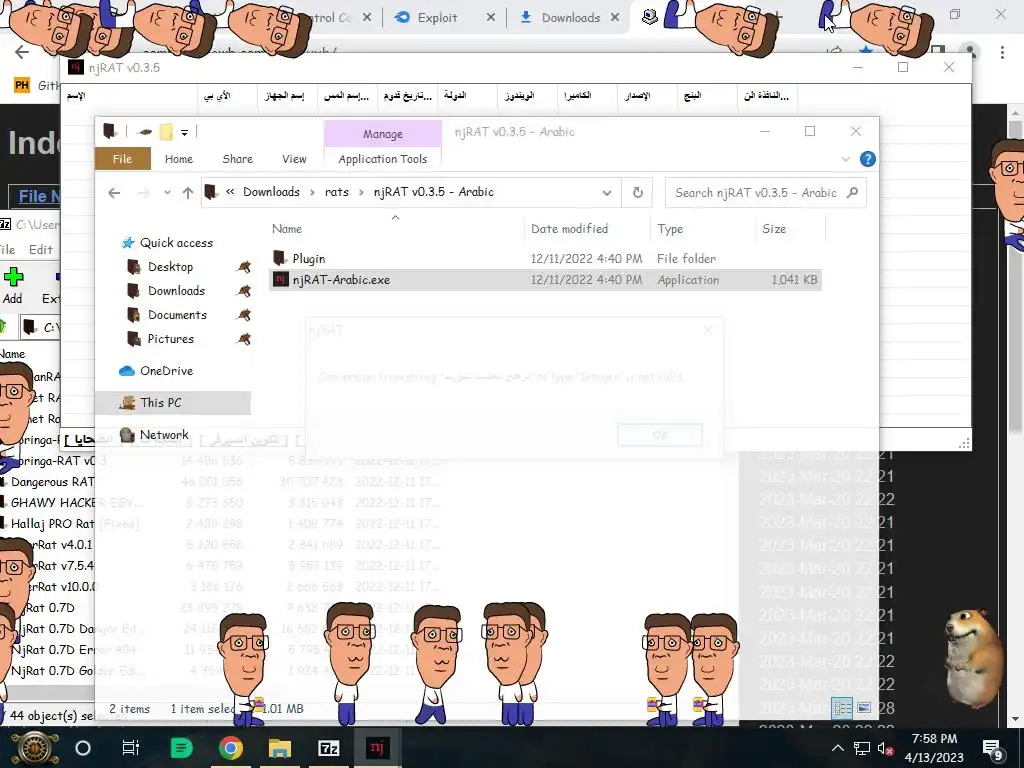Open the Share ribbon tab
The height and width of the screenshot is (768, 1024).
[x=237, y=159]
